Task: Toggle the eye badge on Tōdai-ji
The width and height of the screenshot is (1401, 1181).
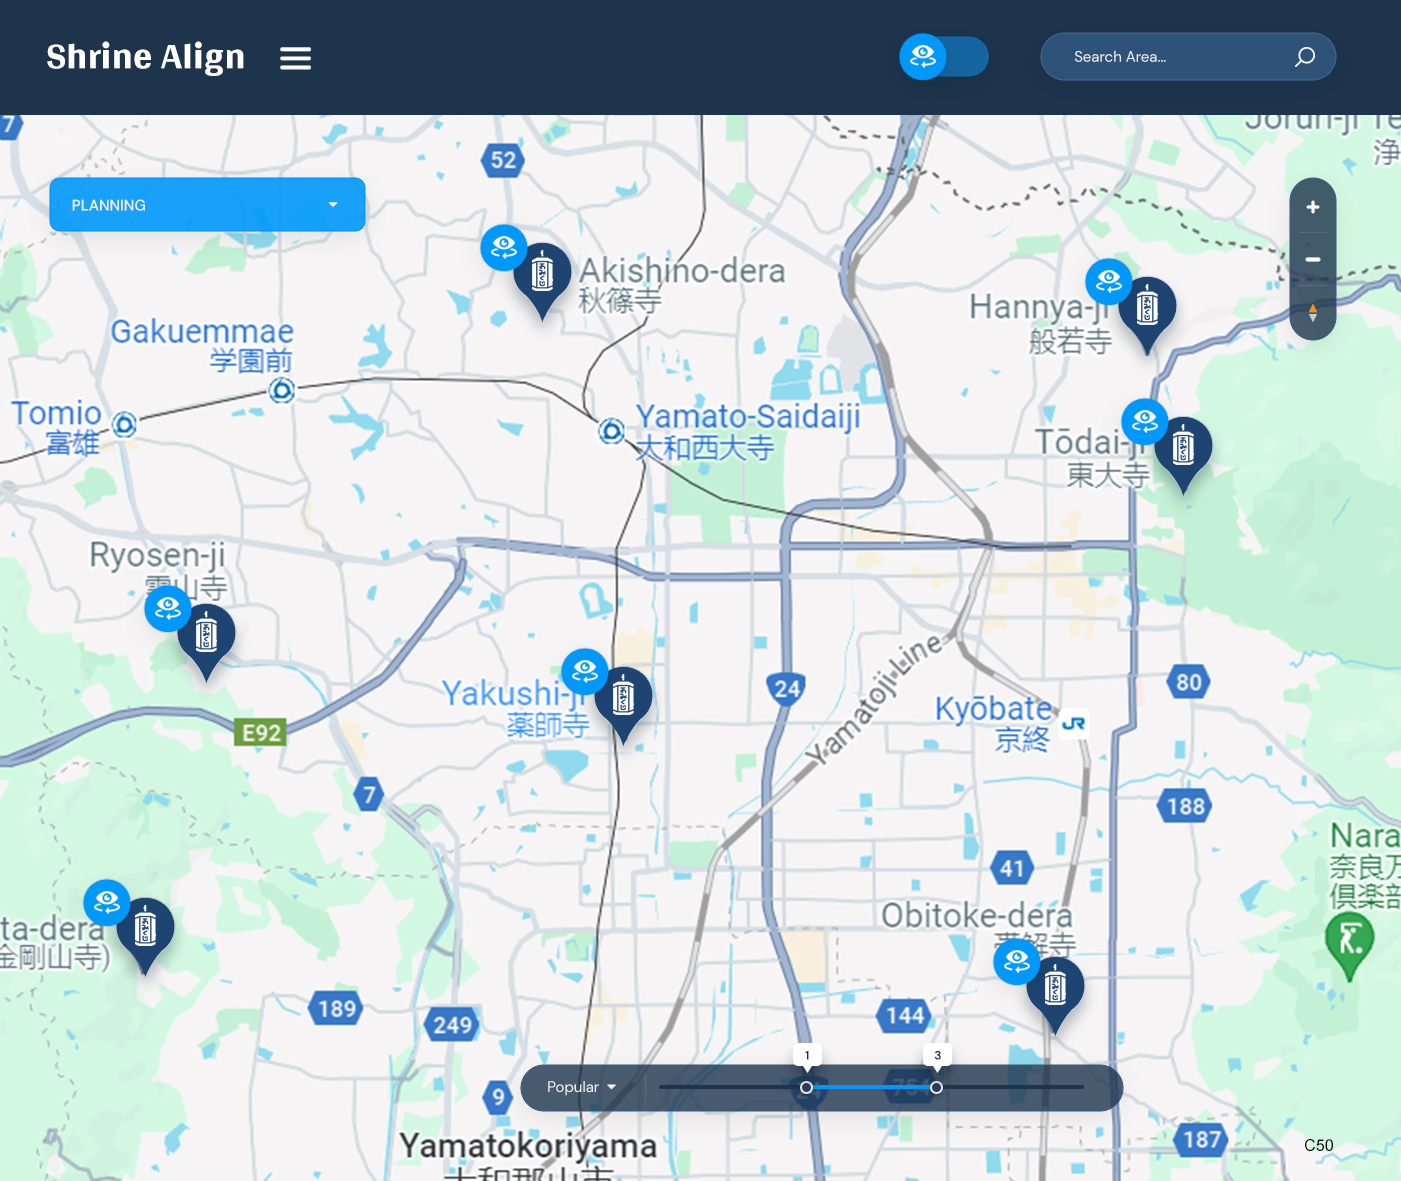Action: click(1145, 422)
